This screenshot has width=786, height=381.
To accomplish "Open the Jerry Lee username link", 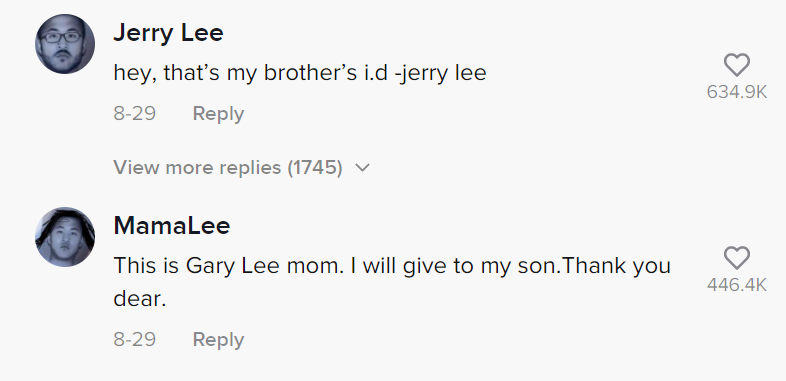I will [x=168, y=33].
